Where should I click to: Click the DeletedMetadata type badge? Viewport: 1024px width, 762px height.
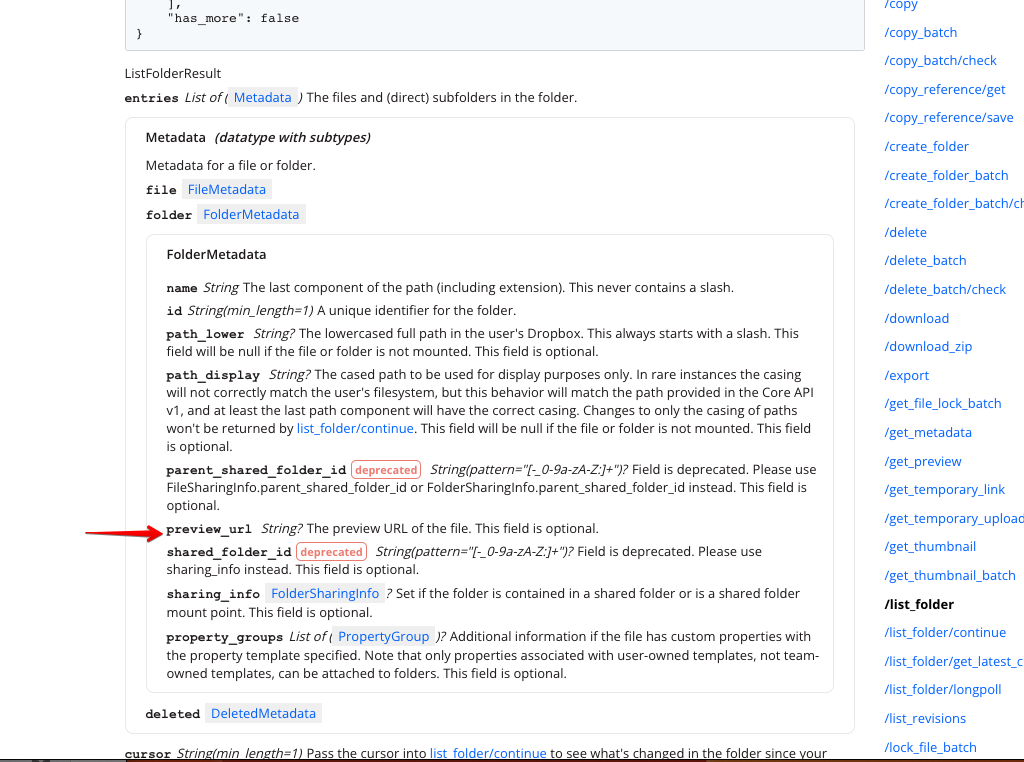(x=263, y=713)
